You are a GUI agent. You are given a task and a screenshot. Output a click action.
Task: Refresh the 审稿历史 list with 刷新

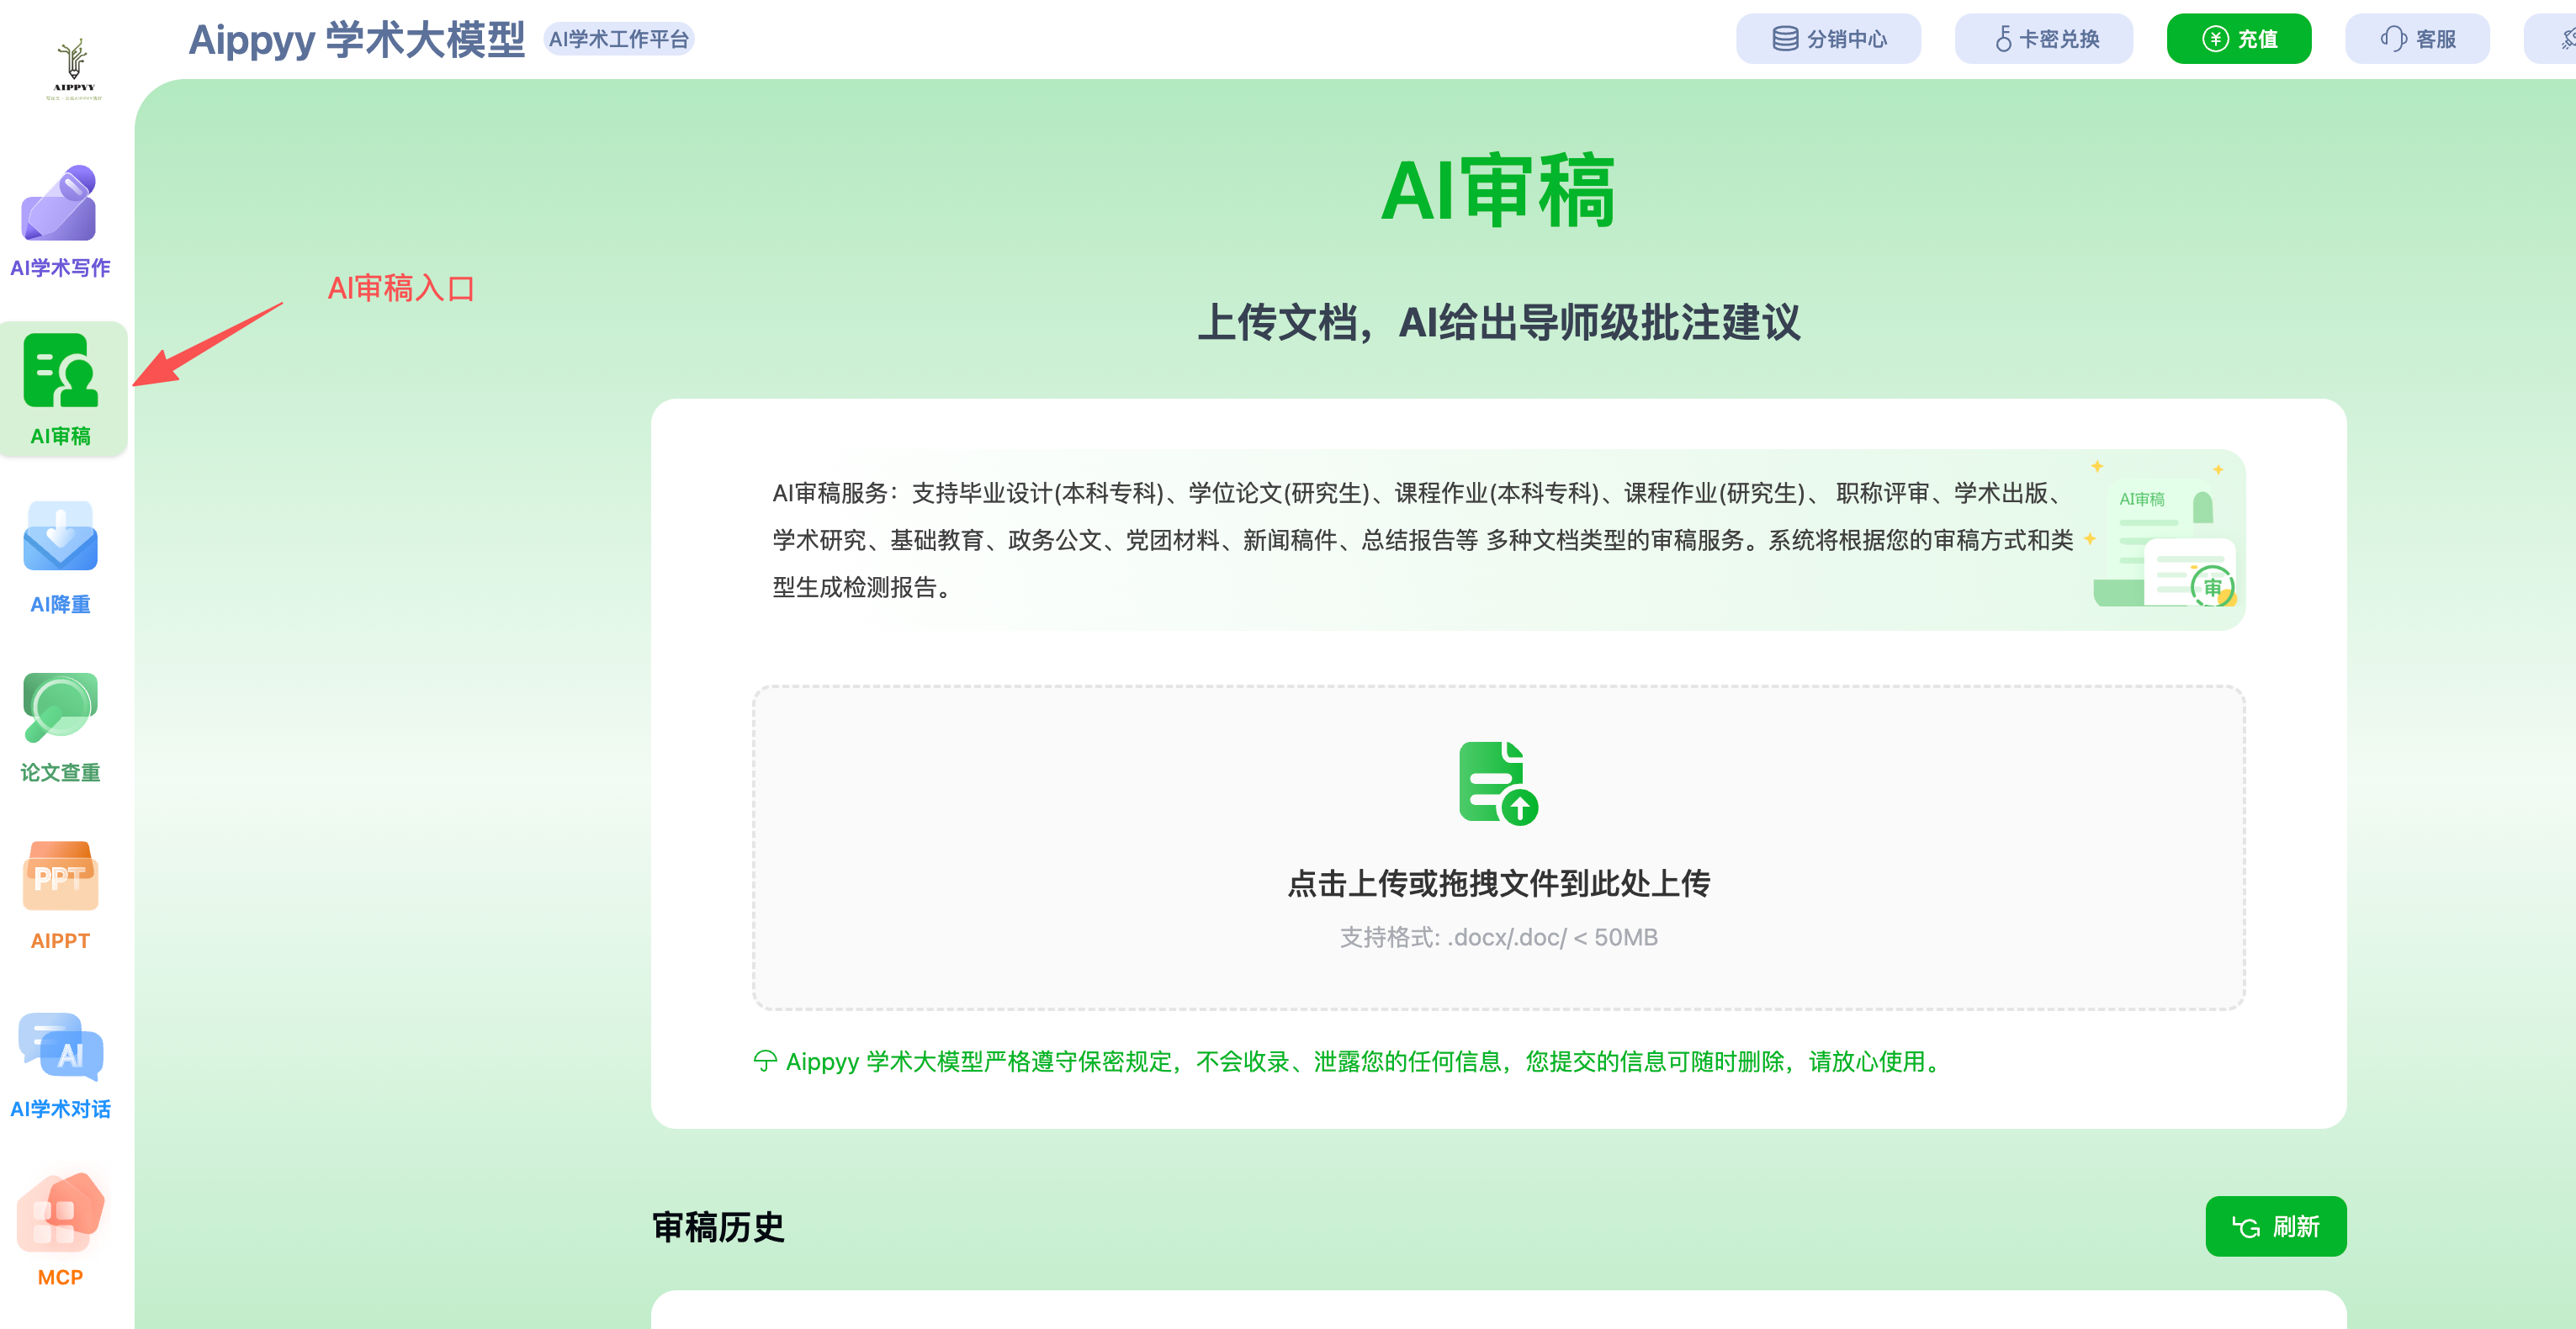point(2276,1226)
